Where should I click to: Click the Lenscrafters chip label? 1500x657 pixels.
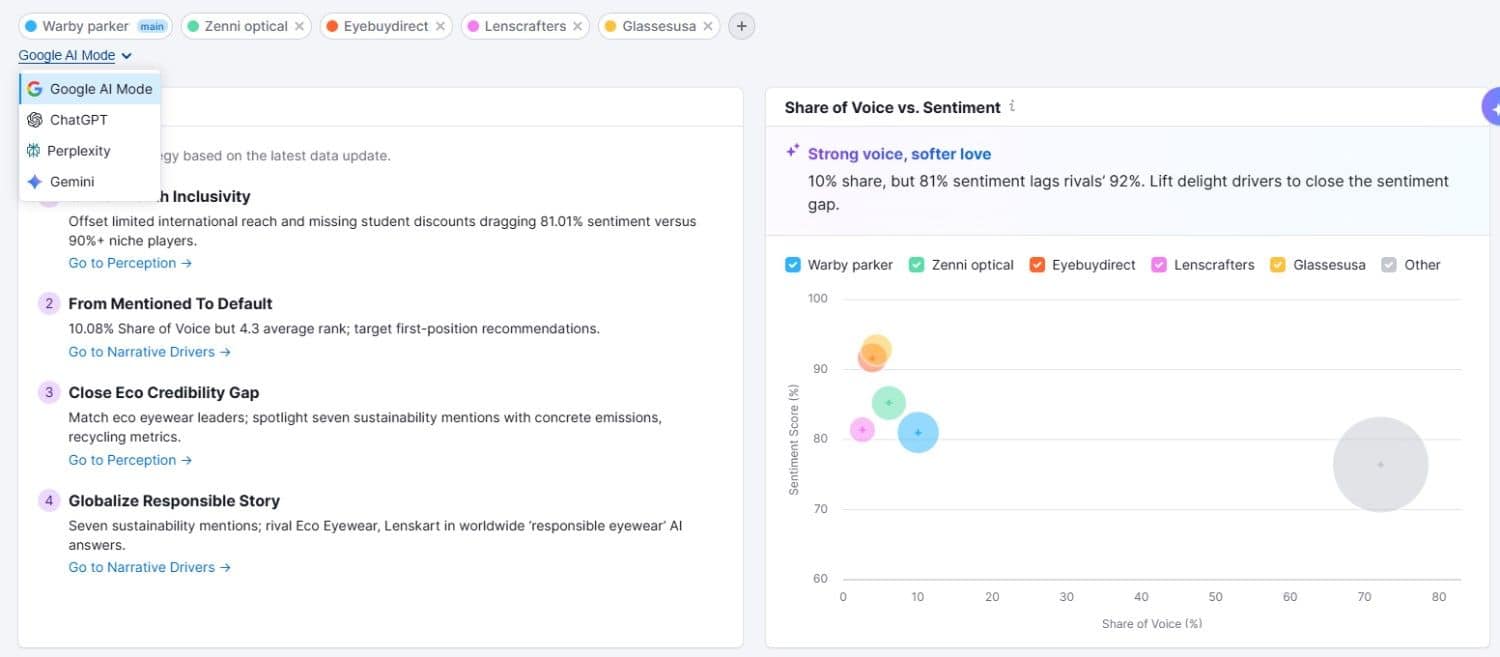pyautogui.click(x=525, y=27)
